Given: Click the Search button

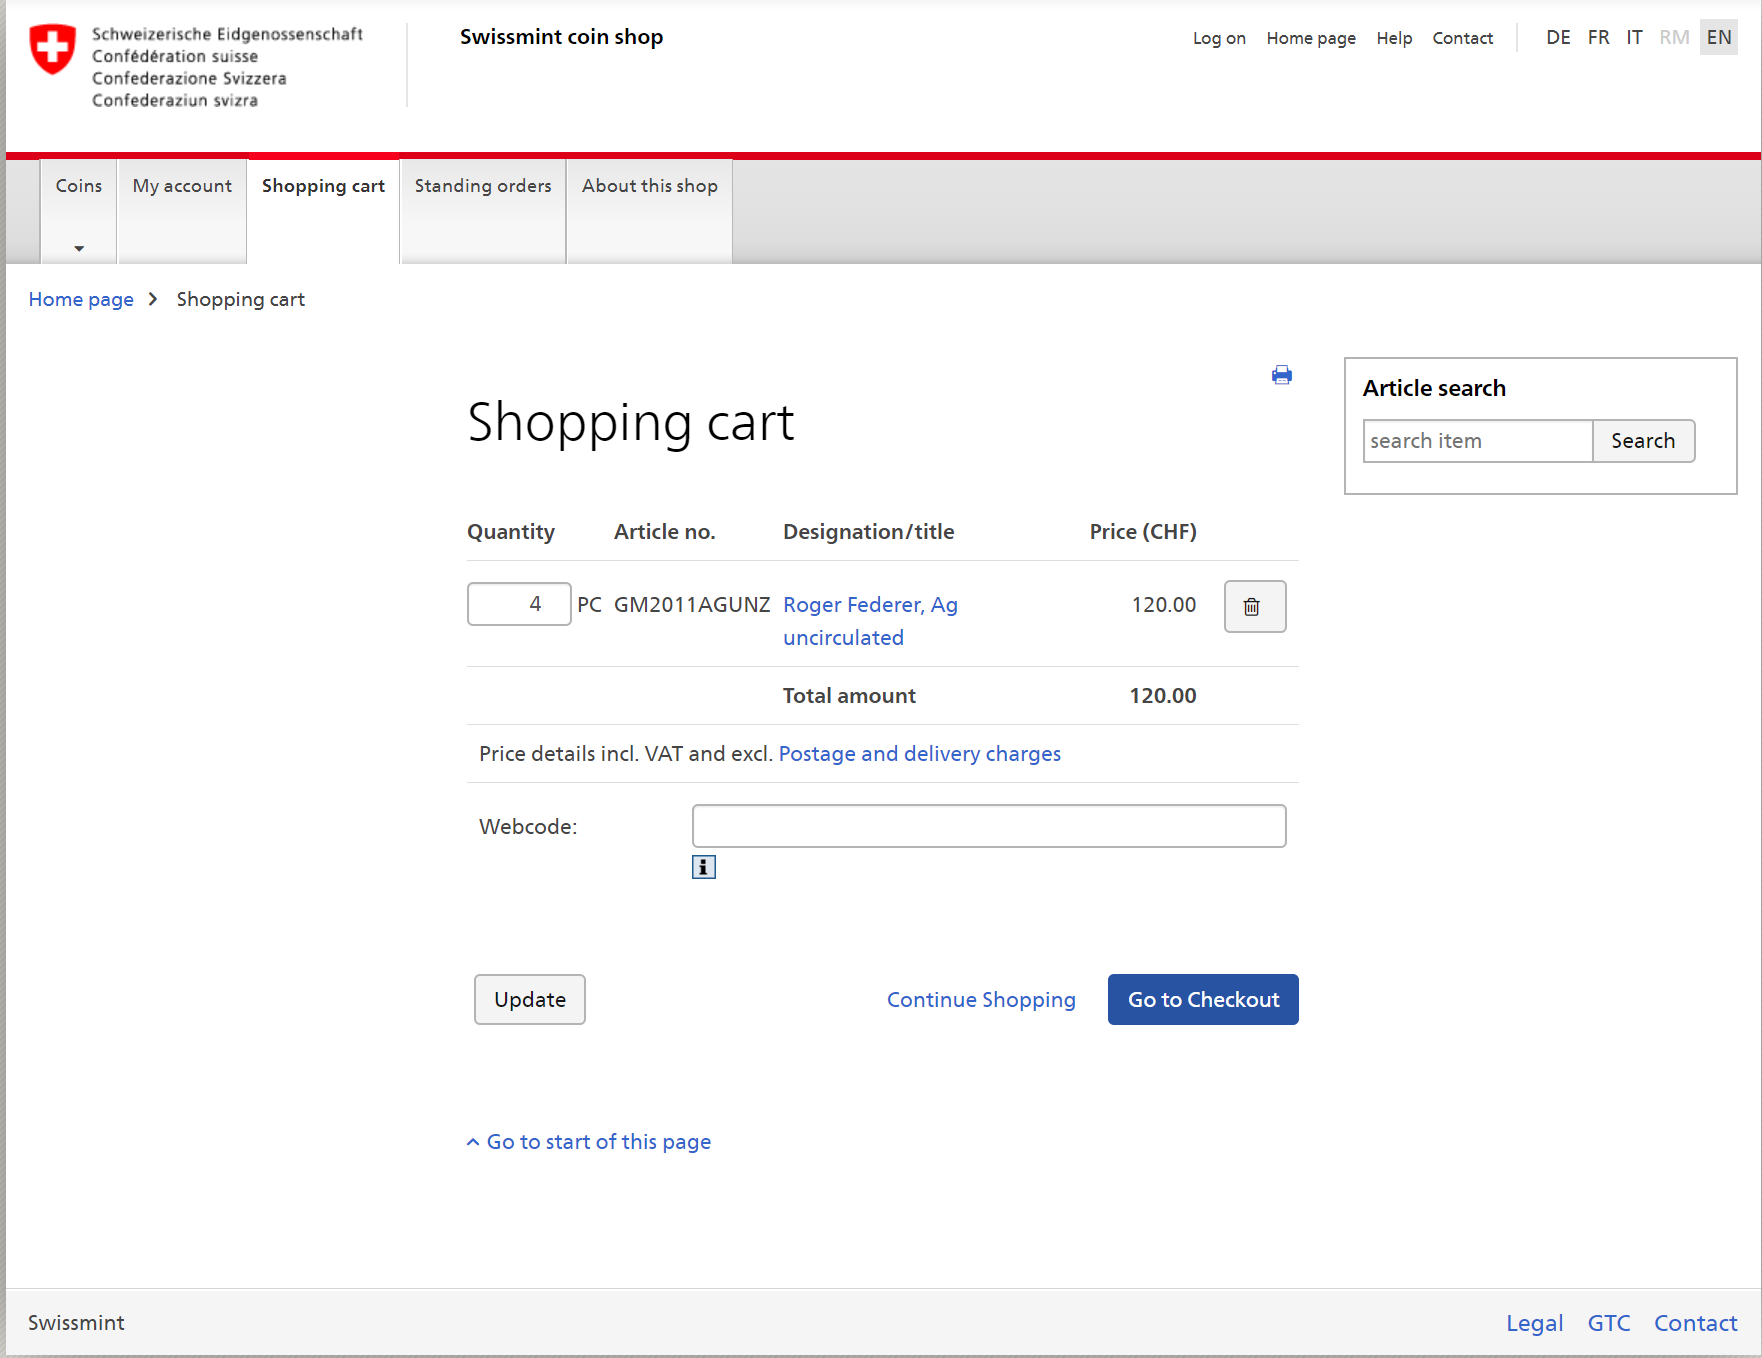Looking at the screenshot, I should (1643, 441).
